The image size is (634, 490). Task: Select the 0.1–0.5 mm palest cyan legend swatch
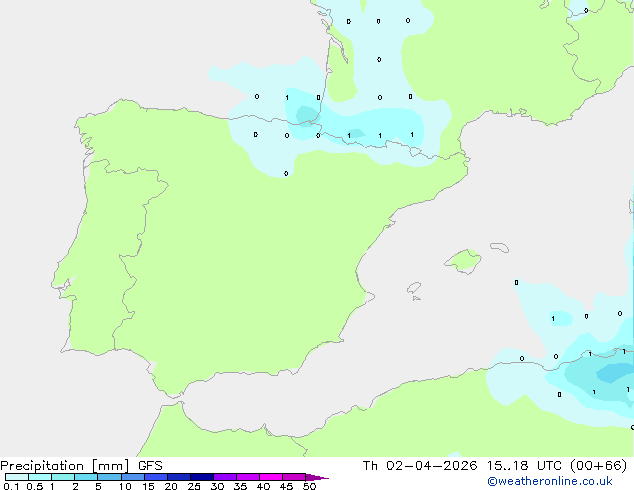[x=17, y=477]
